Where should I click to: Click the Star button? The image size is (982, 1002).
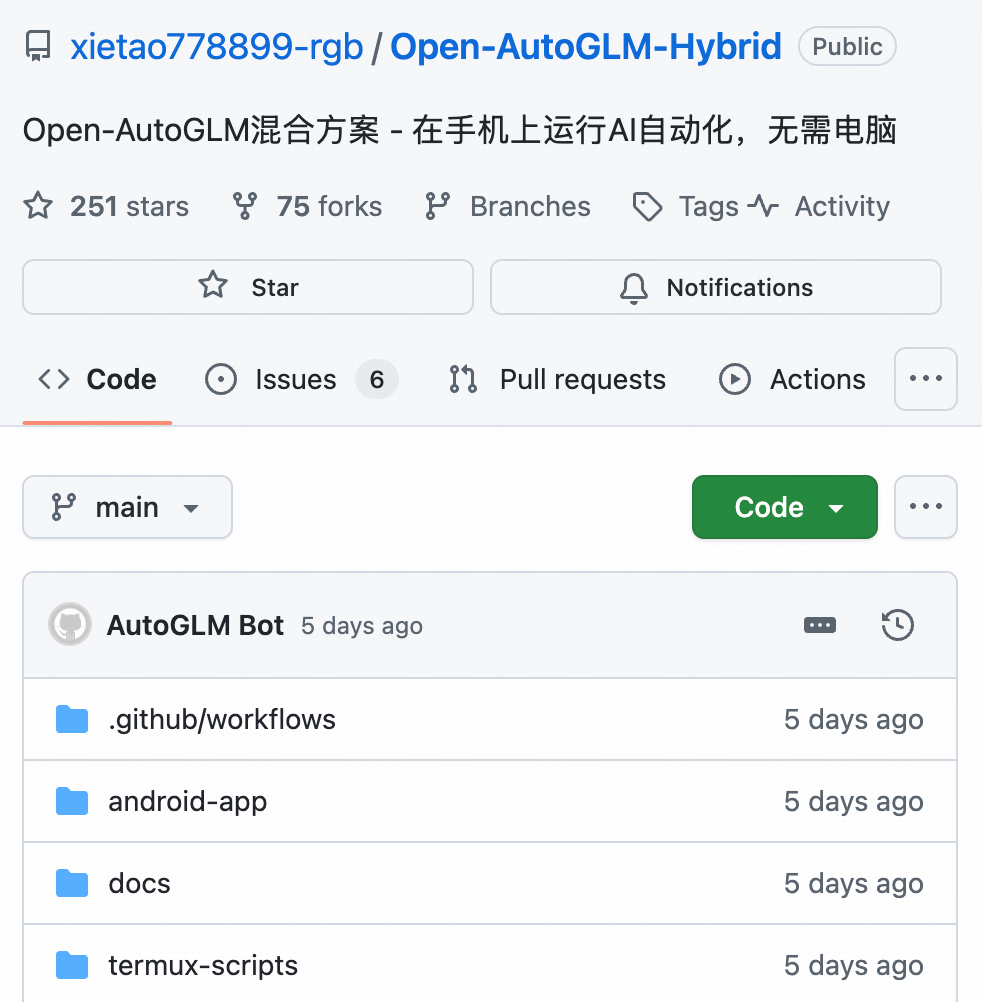[247, 288]
